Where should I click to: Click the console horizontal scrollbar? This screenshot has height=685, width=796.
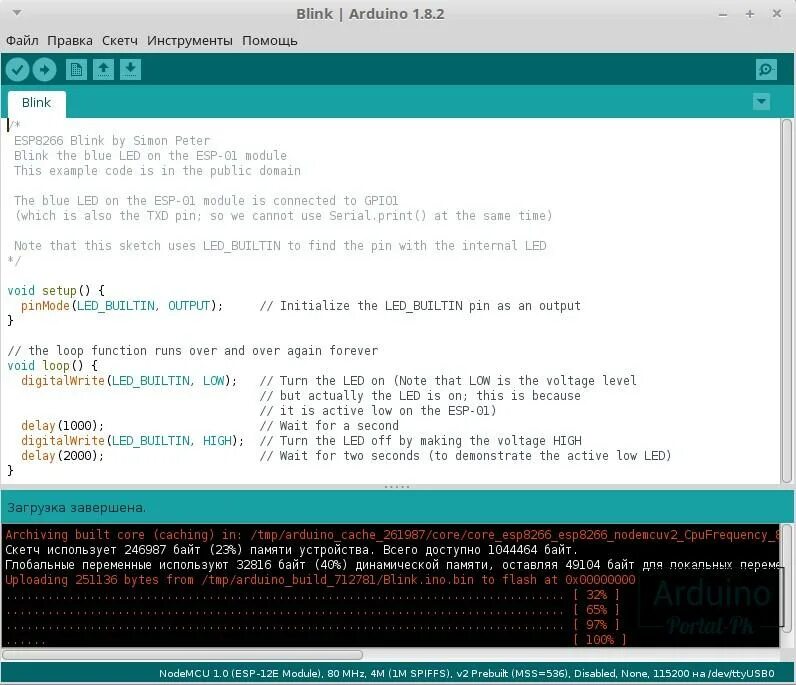tap(182, 655)
